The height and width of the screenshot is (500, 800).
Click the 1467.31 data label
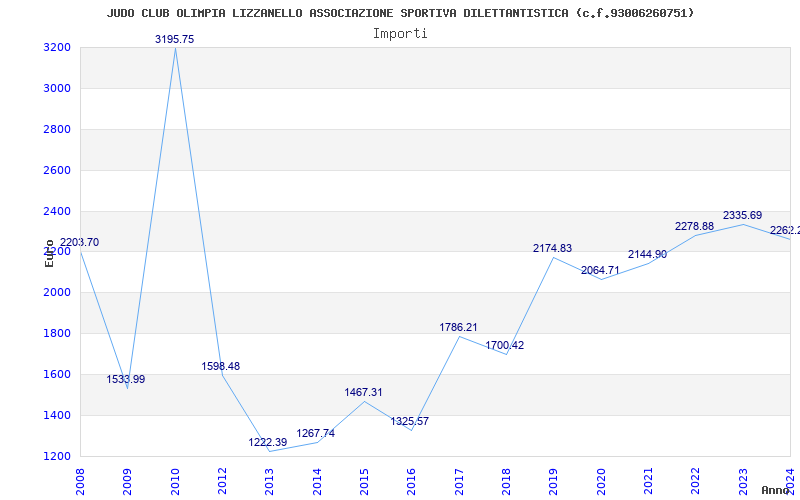pos(363,392)
